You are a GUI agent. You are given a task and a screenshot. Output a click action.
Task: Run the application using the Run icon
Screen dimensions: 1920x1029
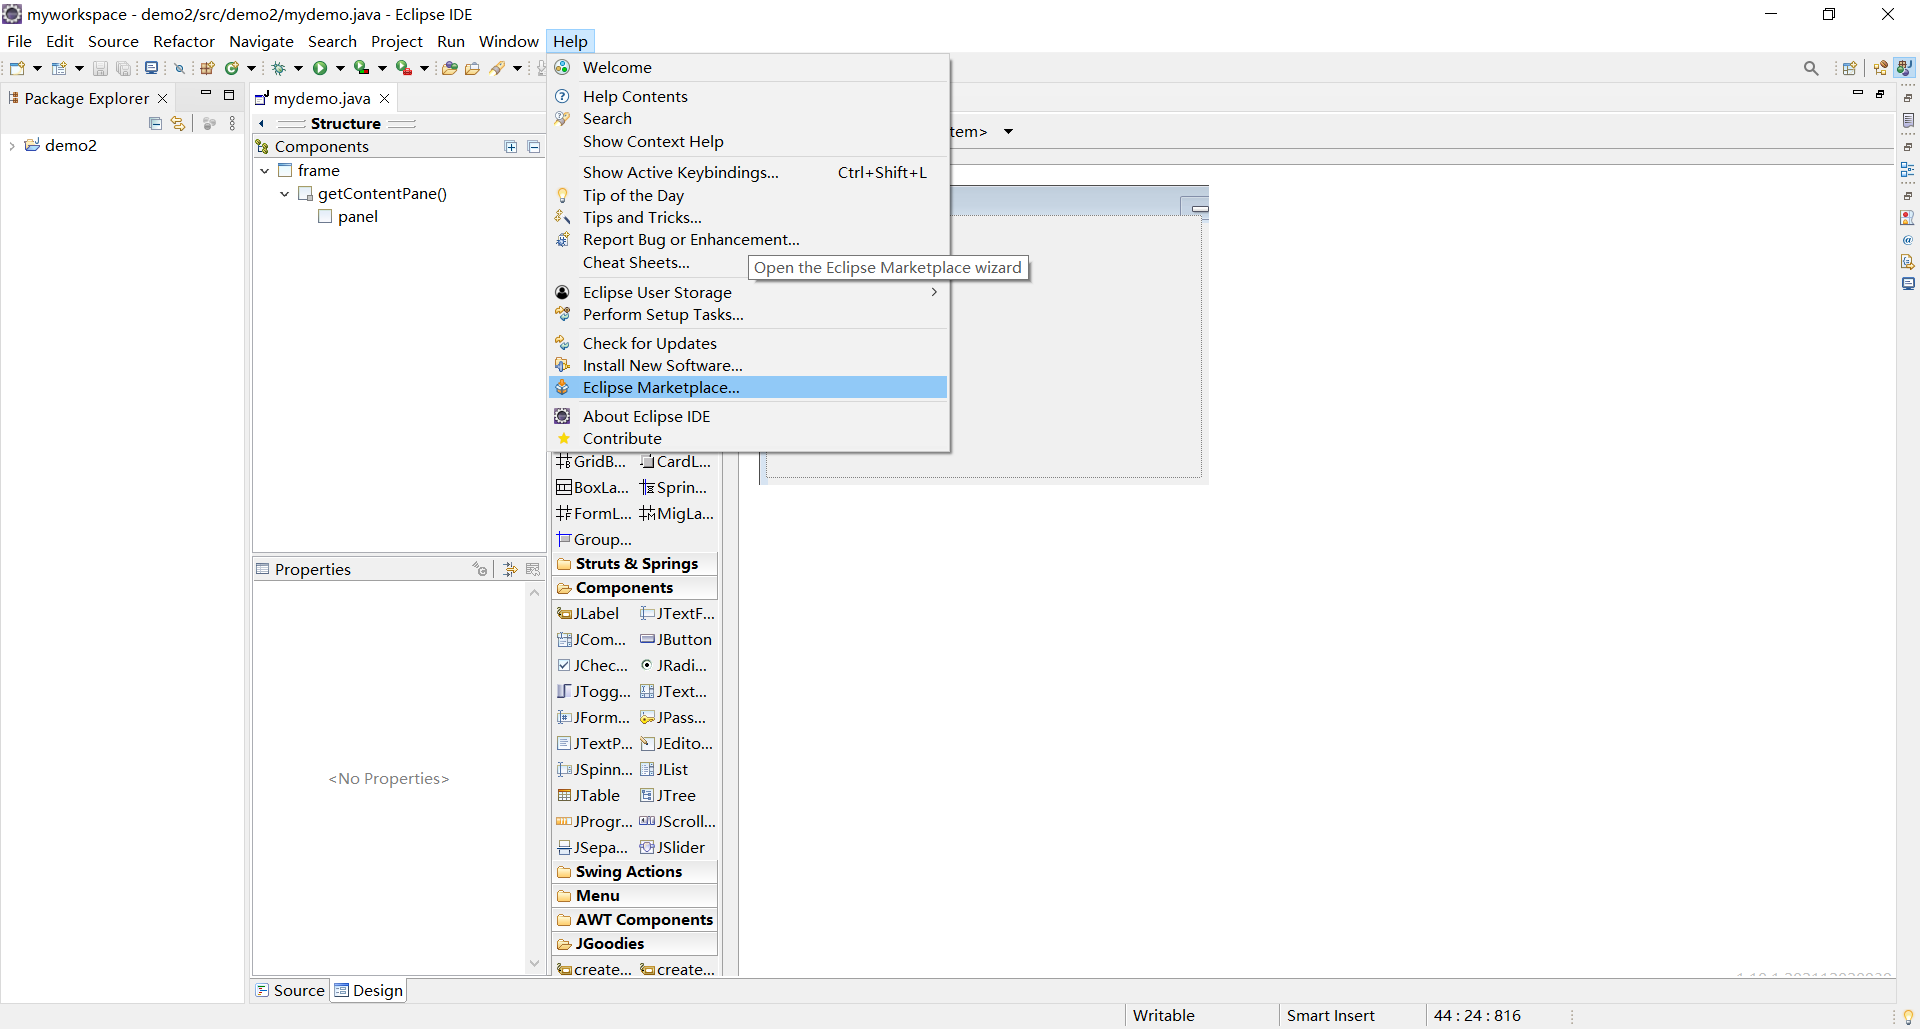tap(320, 68)
